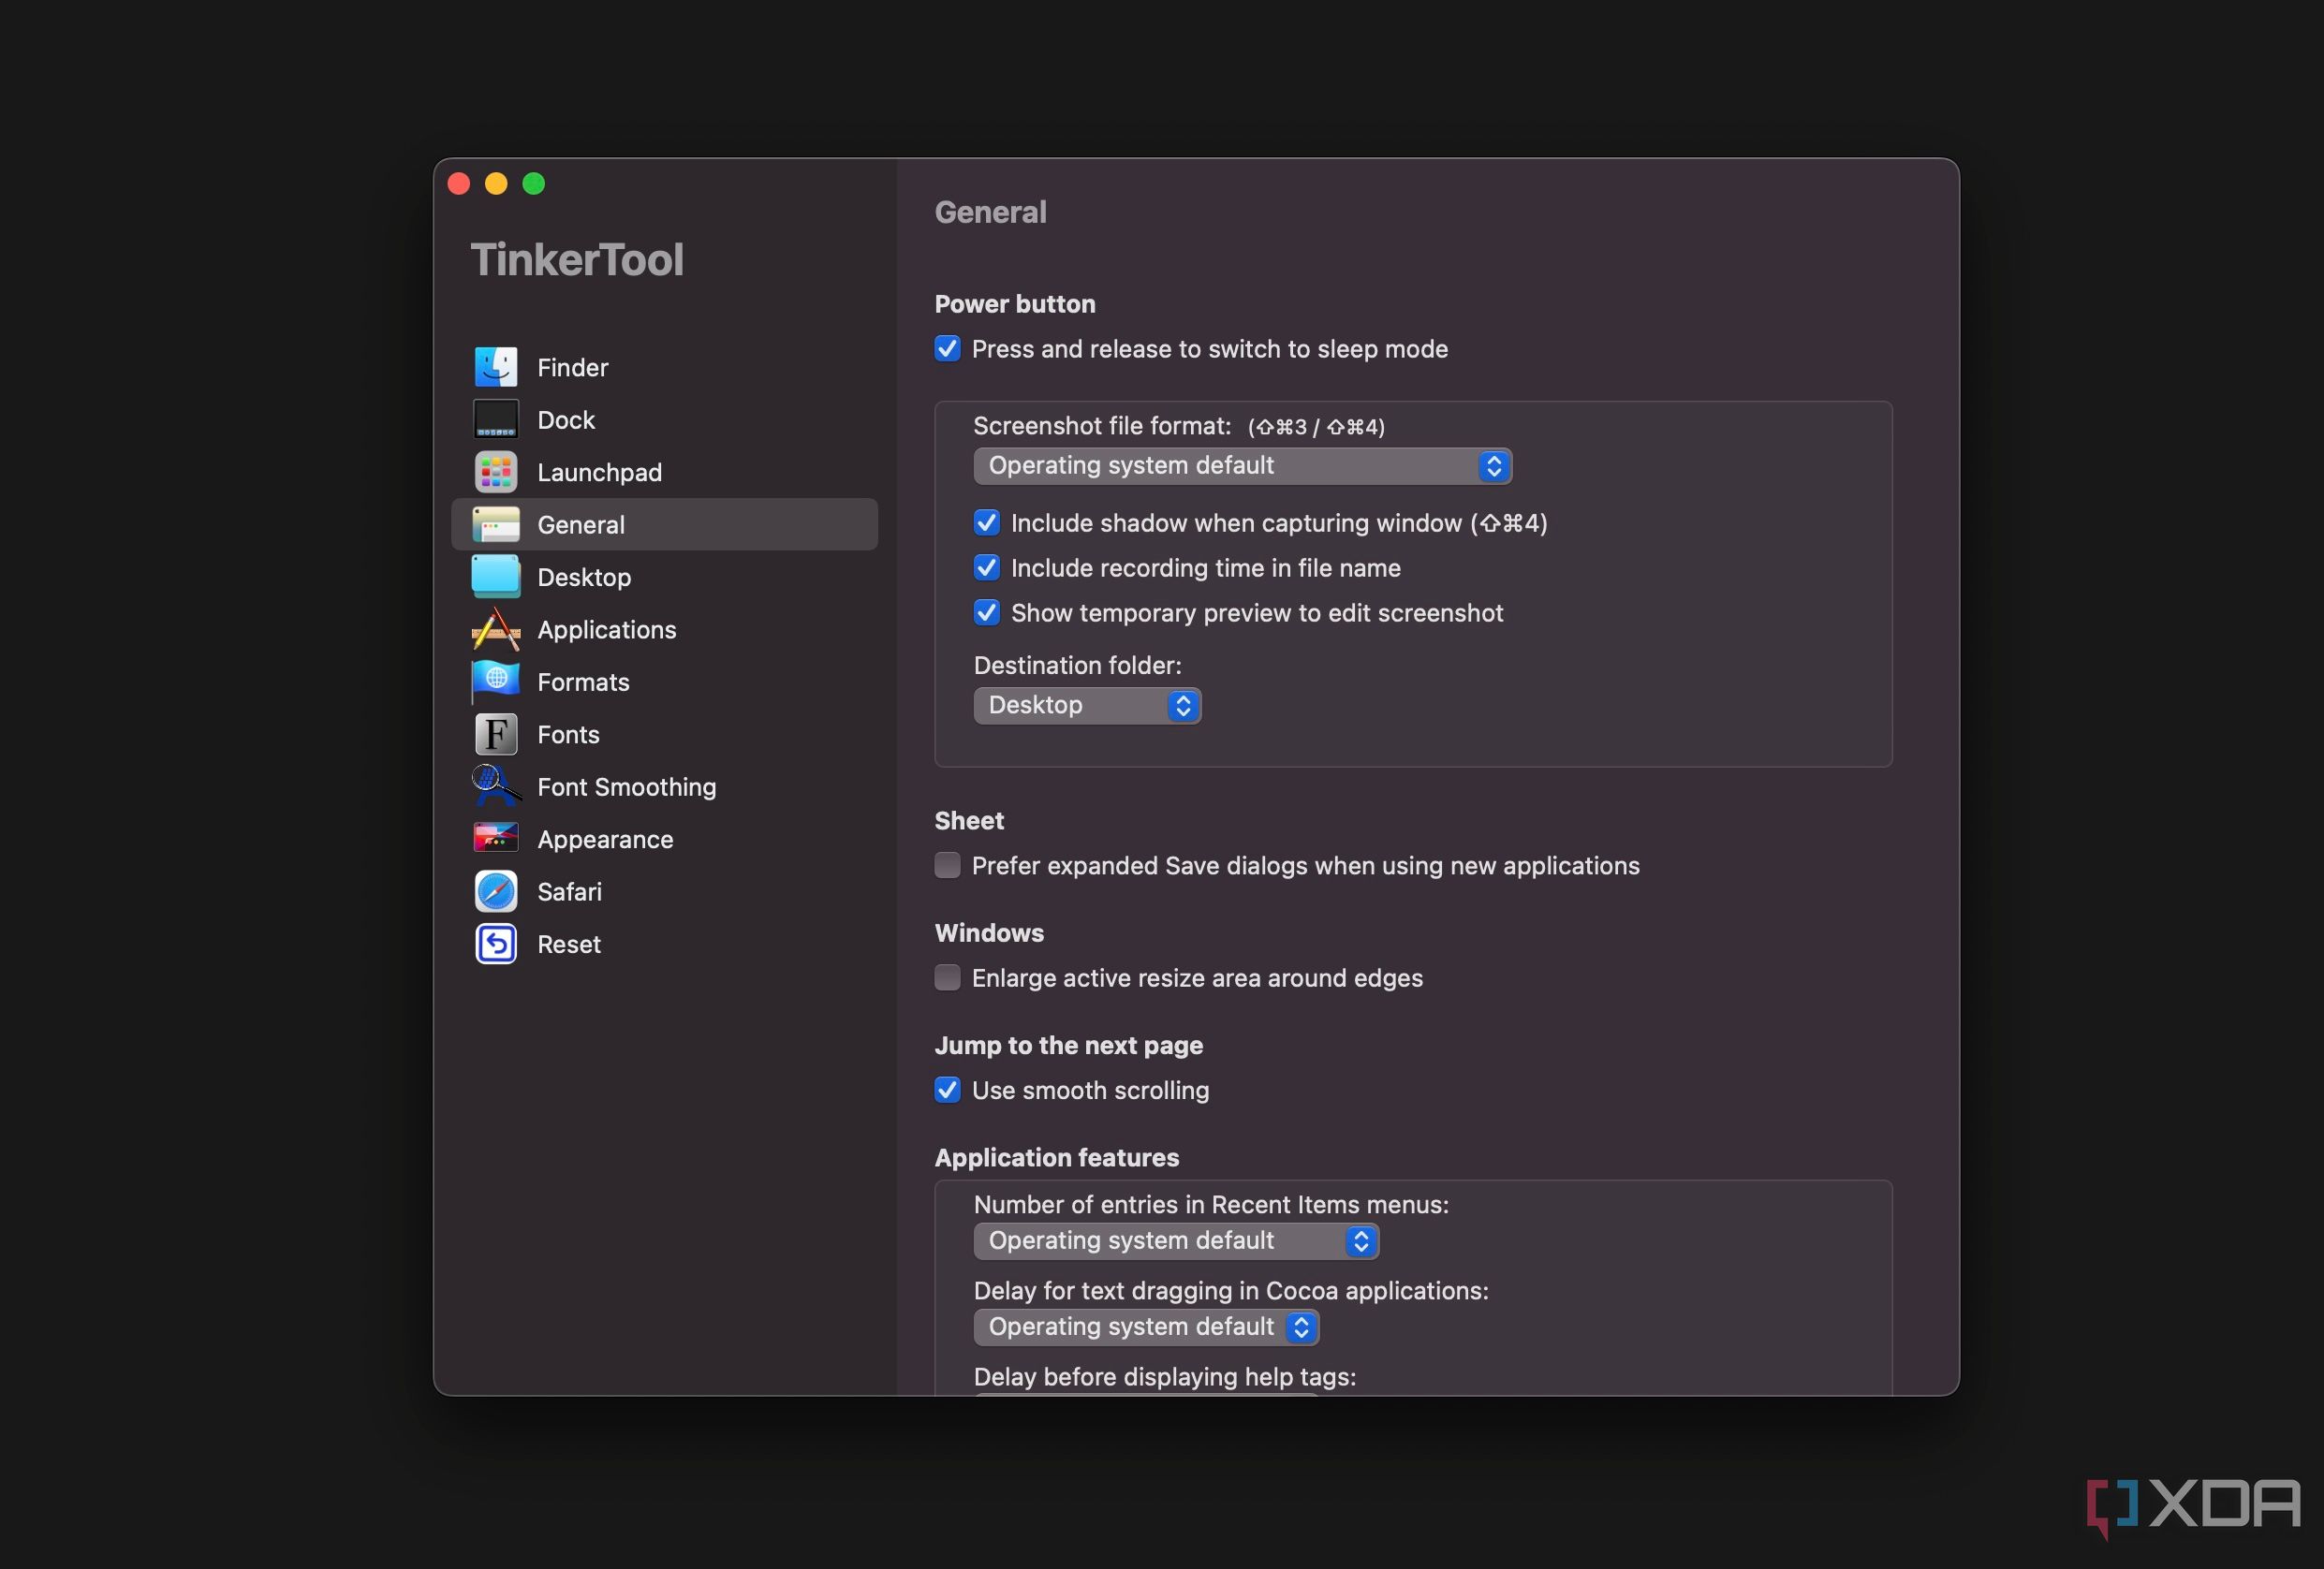Click the Formats flag icon
The image size is (2324, 1569).
point(496,682)
